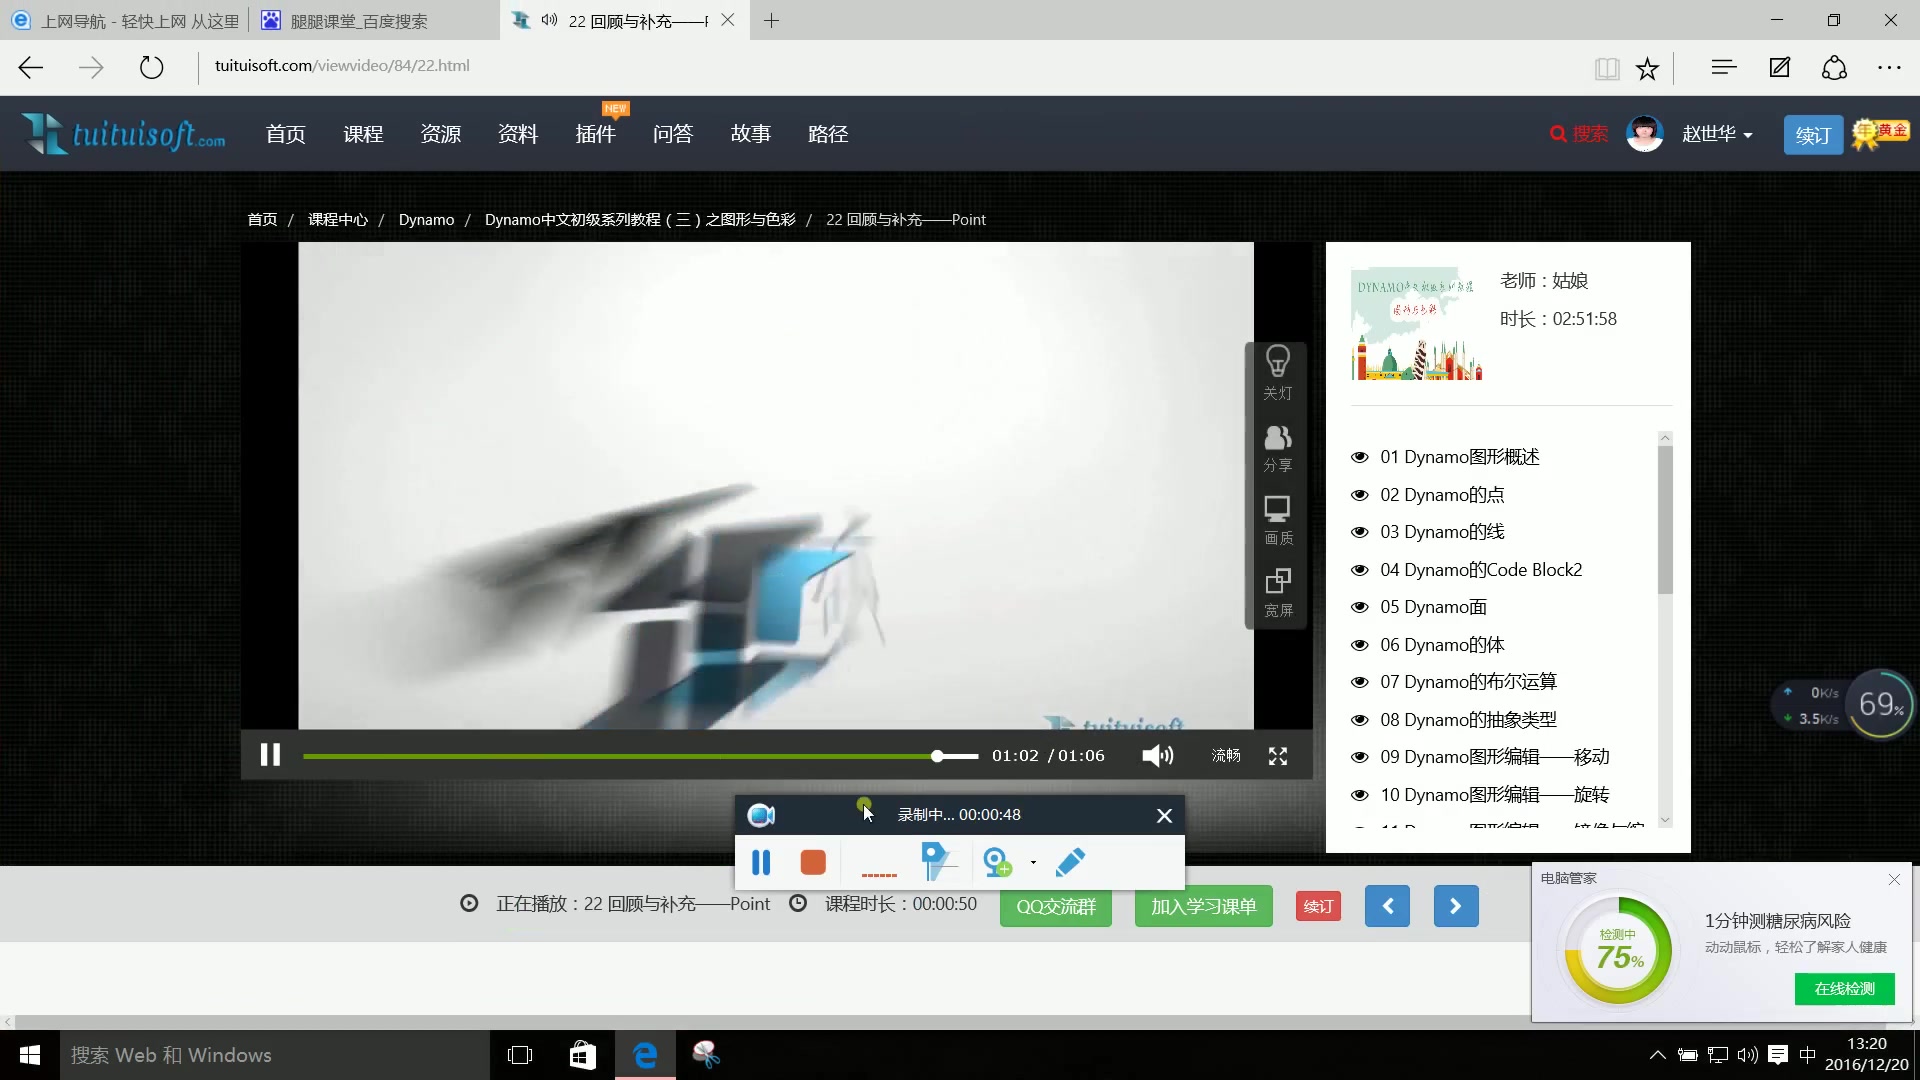This screenshot has height=1080, width=1920.
Task: Click the 加入学习课单 button
Action: (x=1203, y=907)
